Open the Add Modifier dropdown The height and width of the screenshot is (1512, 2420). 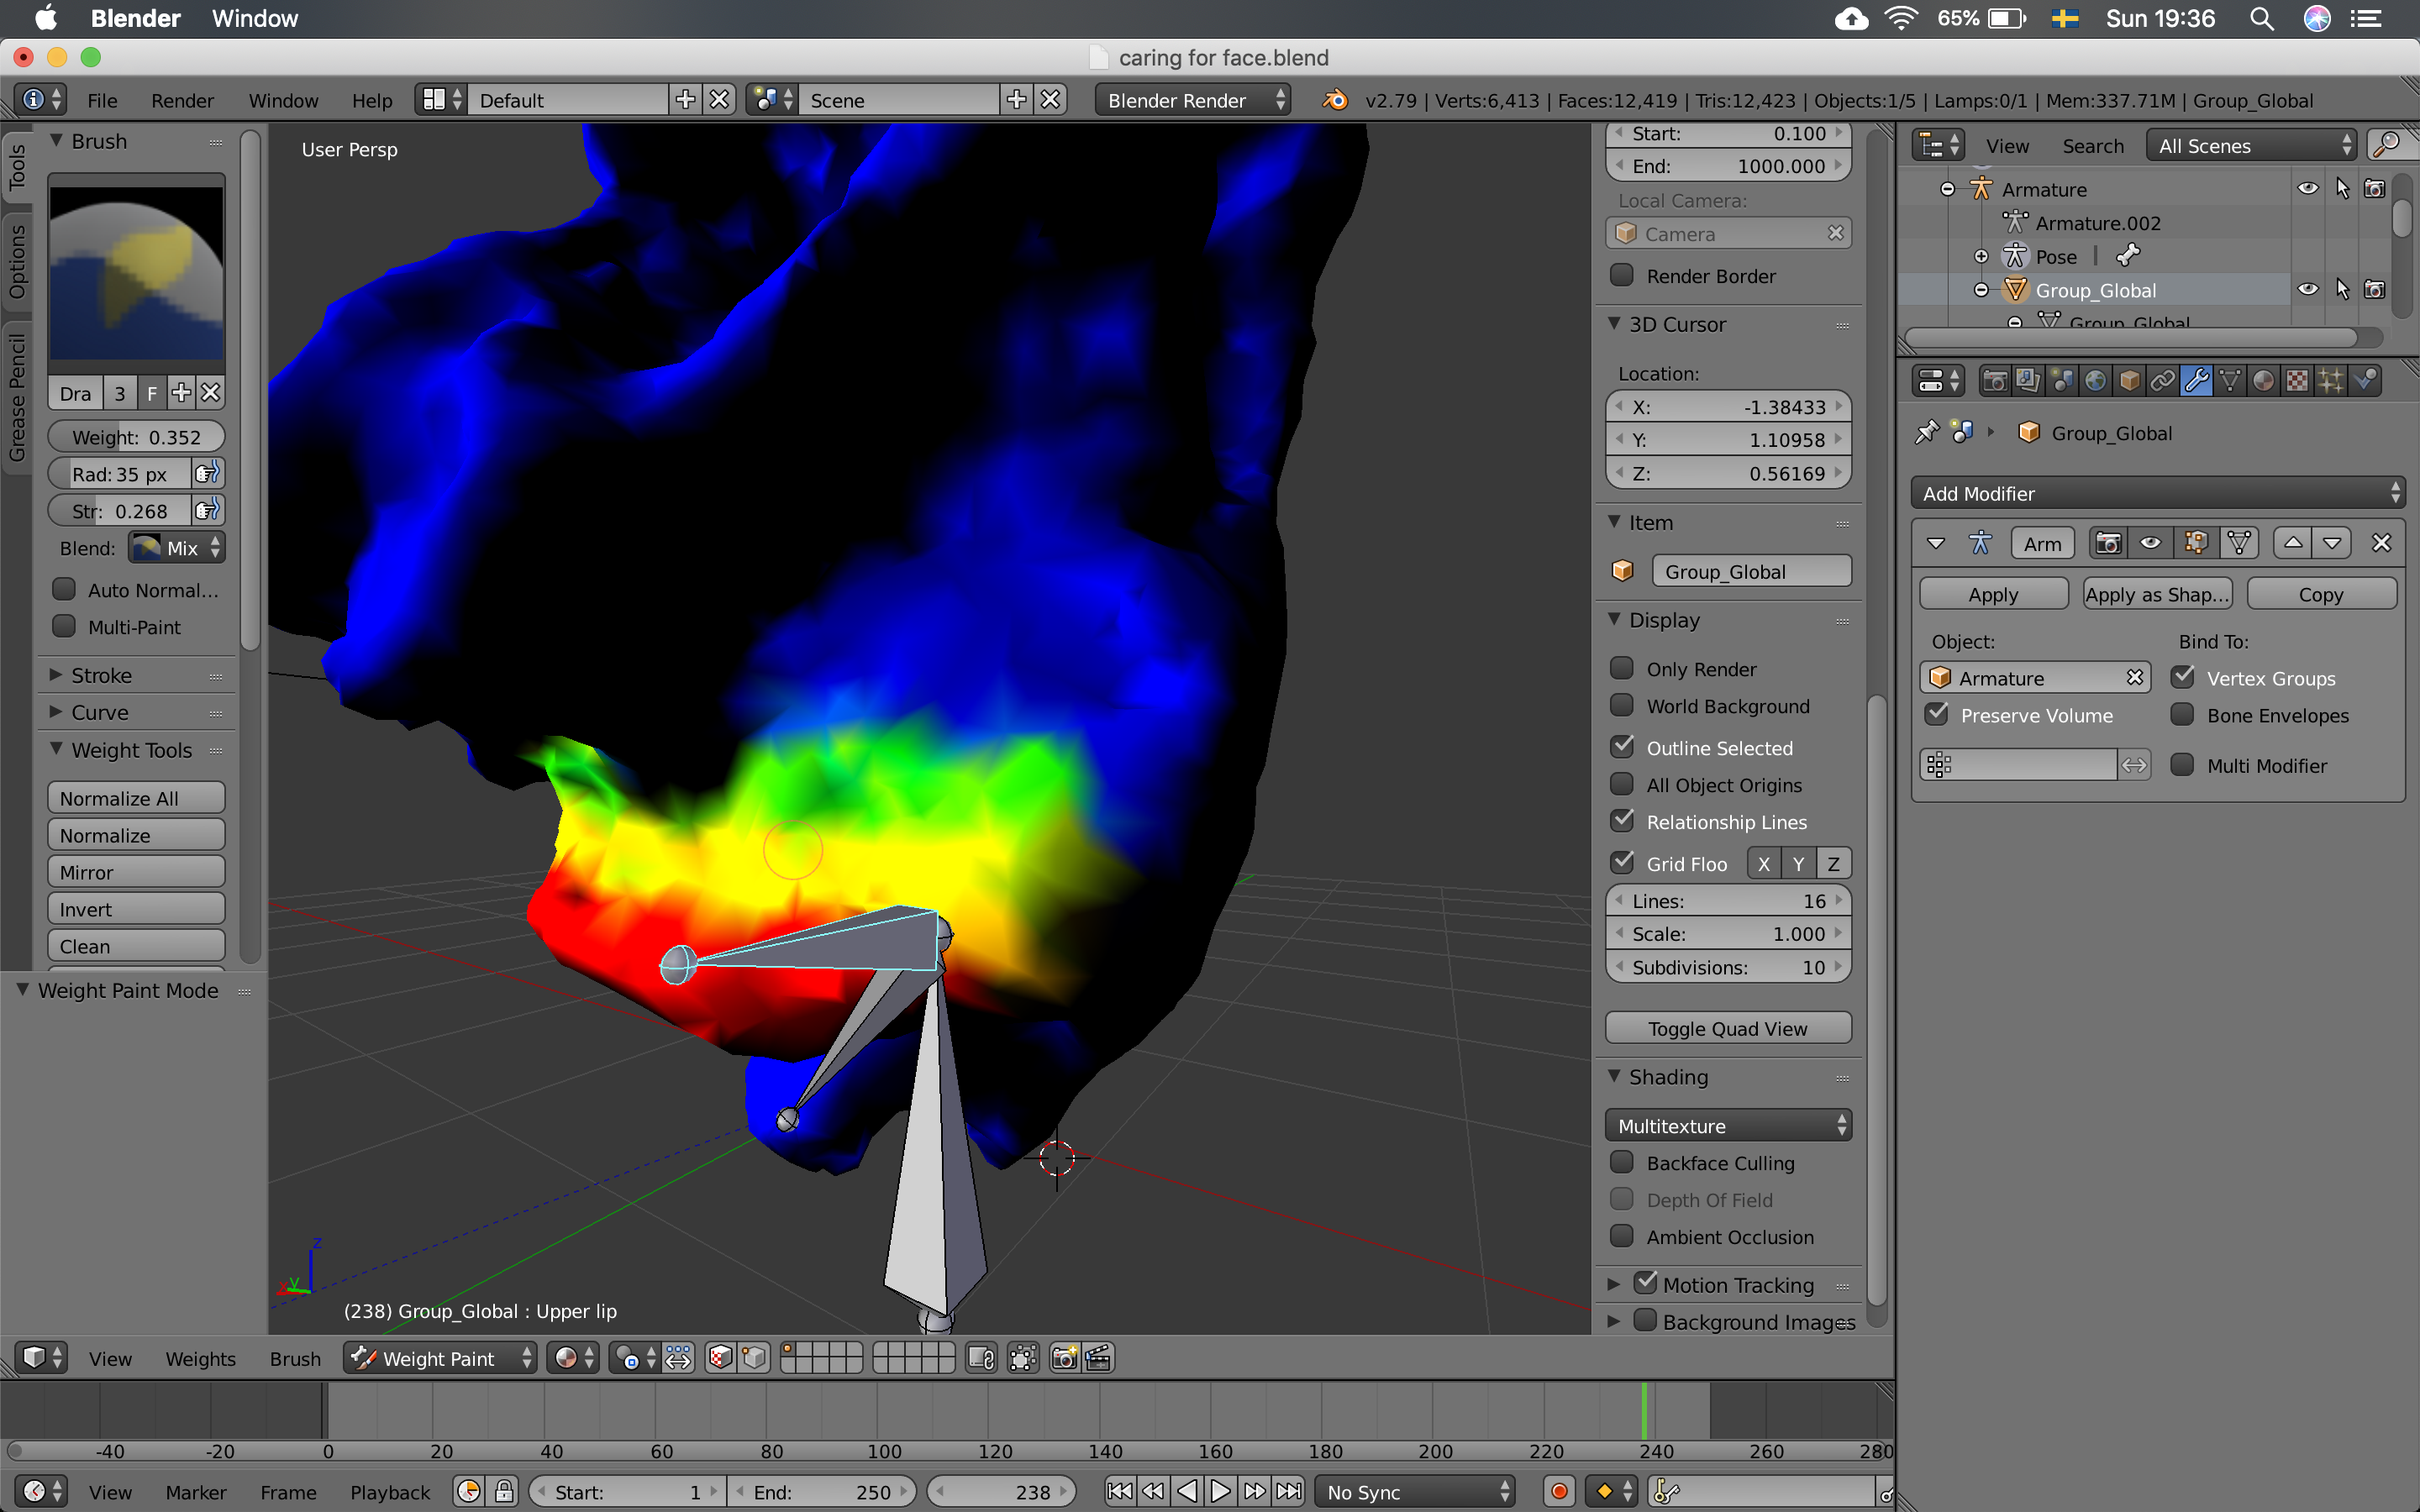click(2158, 493)
